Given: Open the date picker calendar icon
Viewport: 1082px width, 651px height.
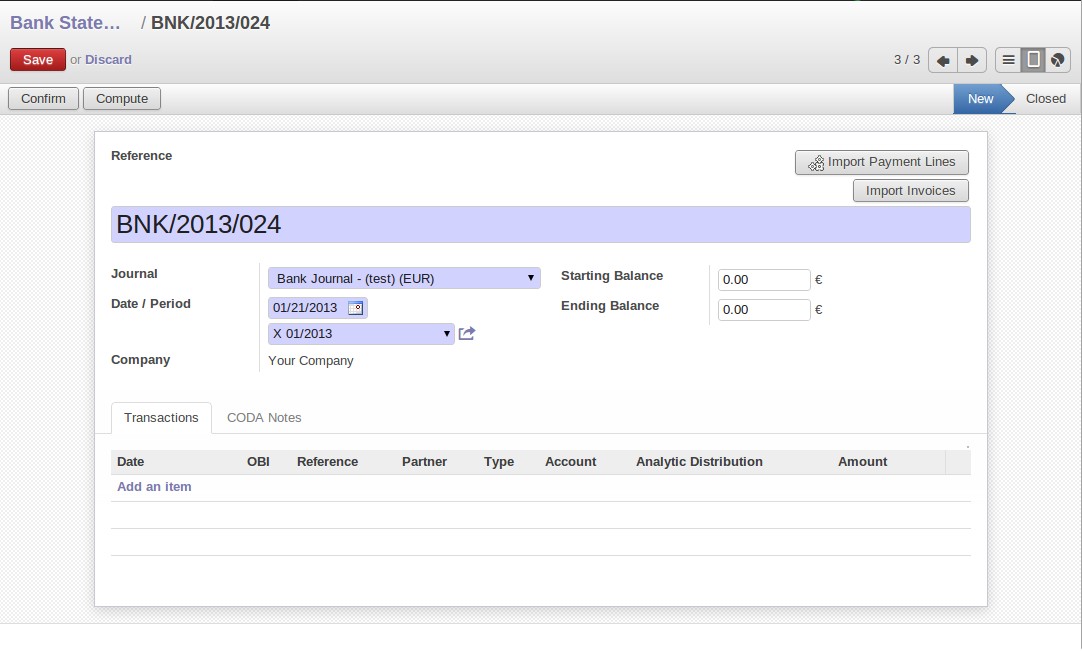Looking at the screenshot, I should point(356,308).
